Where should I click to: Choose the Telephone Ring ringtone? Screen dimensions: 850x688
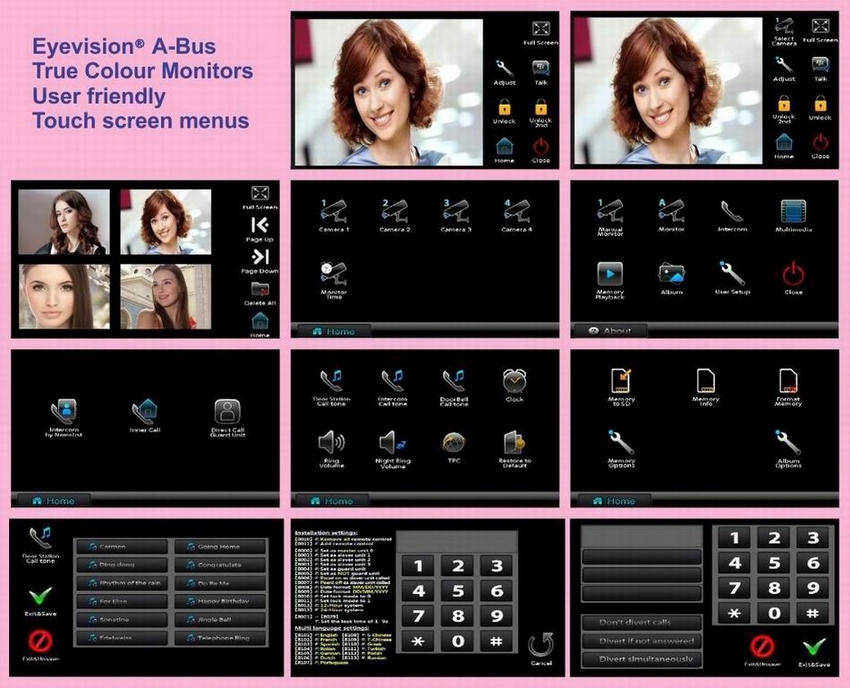click(220, 638)
